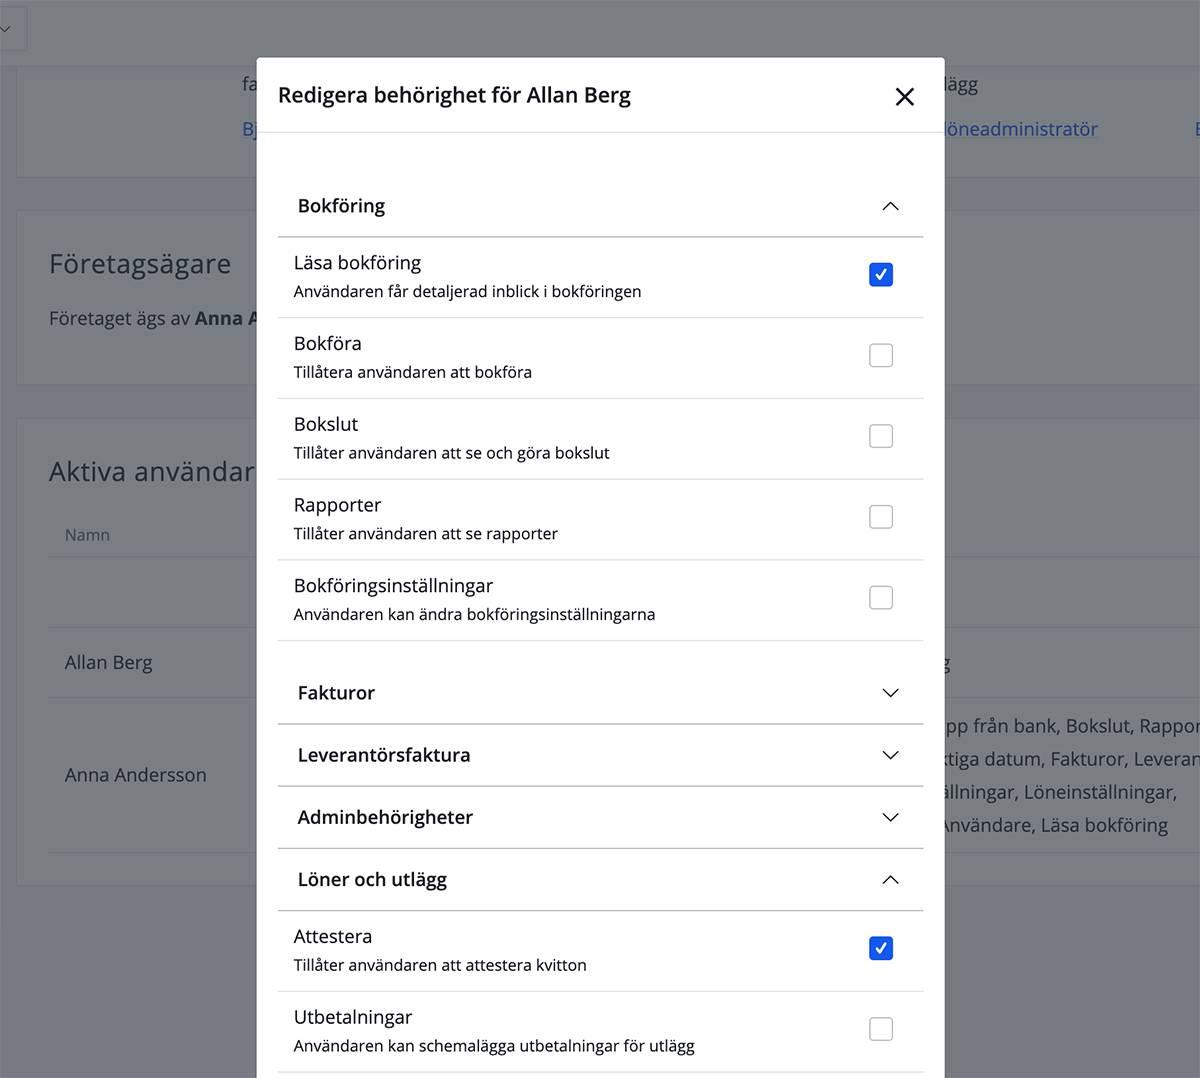Expand the Adminbehörigheter section

point(890,817)
